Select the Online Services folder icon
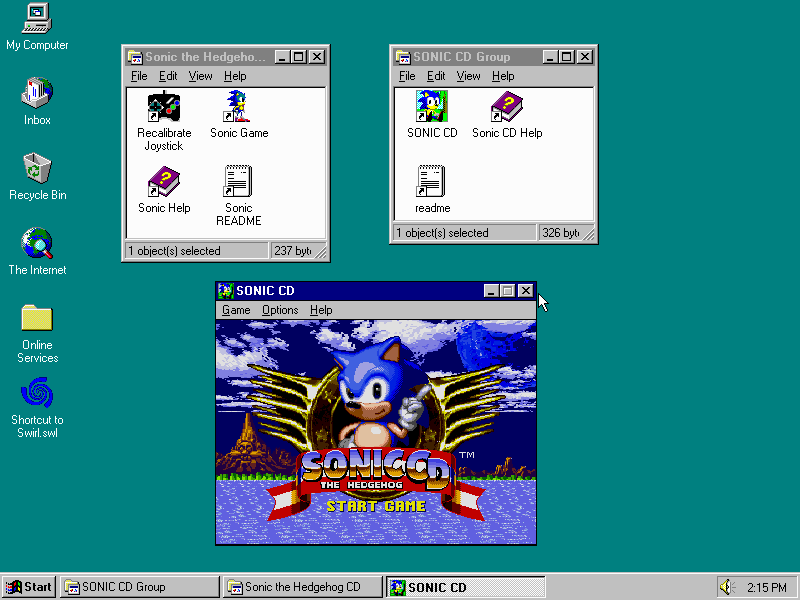Image resolution: width=800 pixels, height=600 pixels. pyautogui.click(x=37, y=318)
